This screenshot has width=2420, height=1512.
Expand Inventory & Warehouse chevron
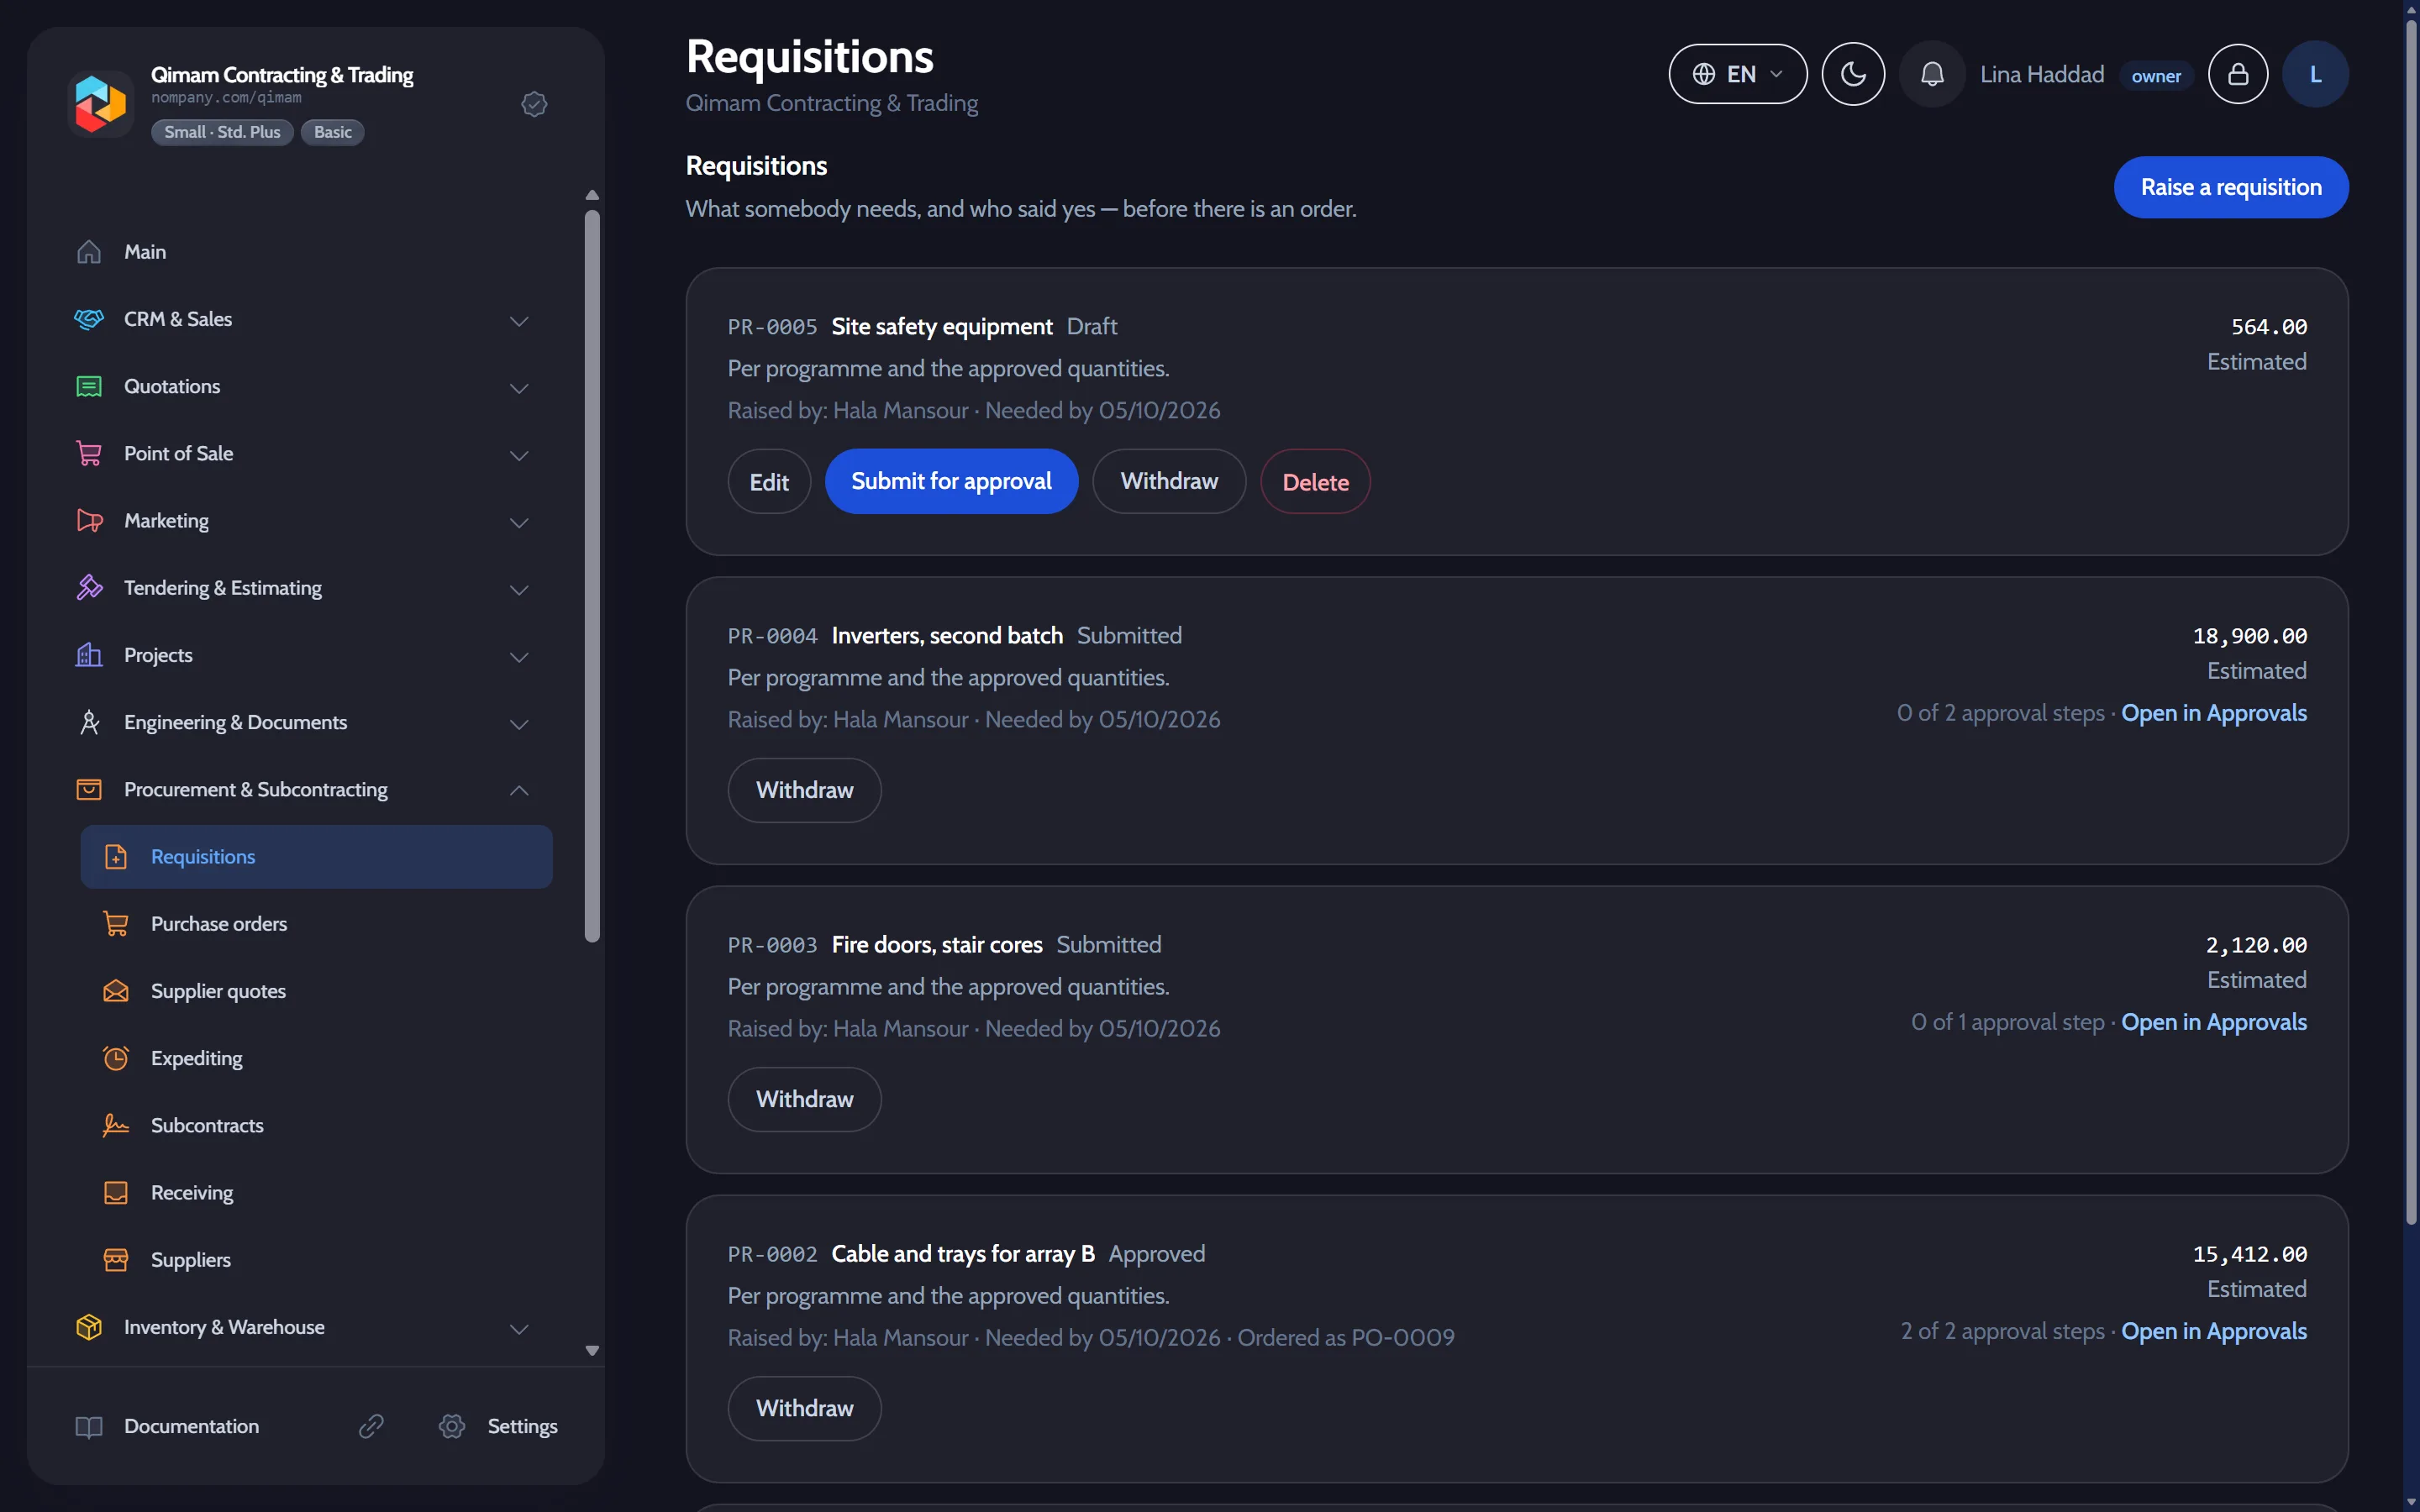pyautogui.click(x=519, y=1328)
